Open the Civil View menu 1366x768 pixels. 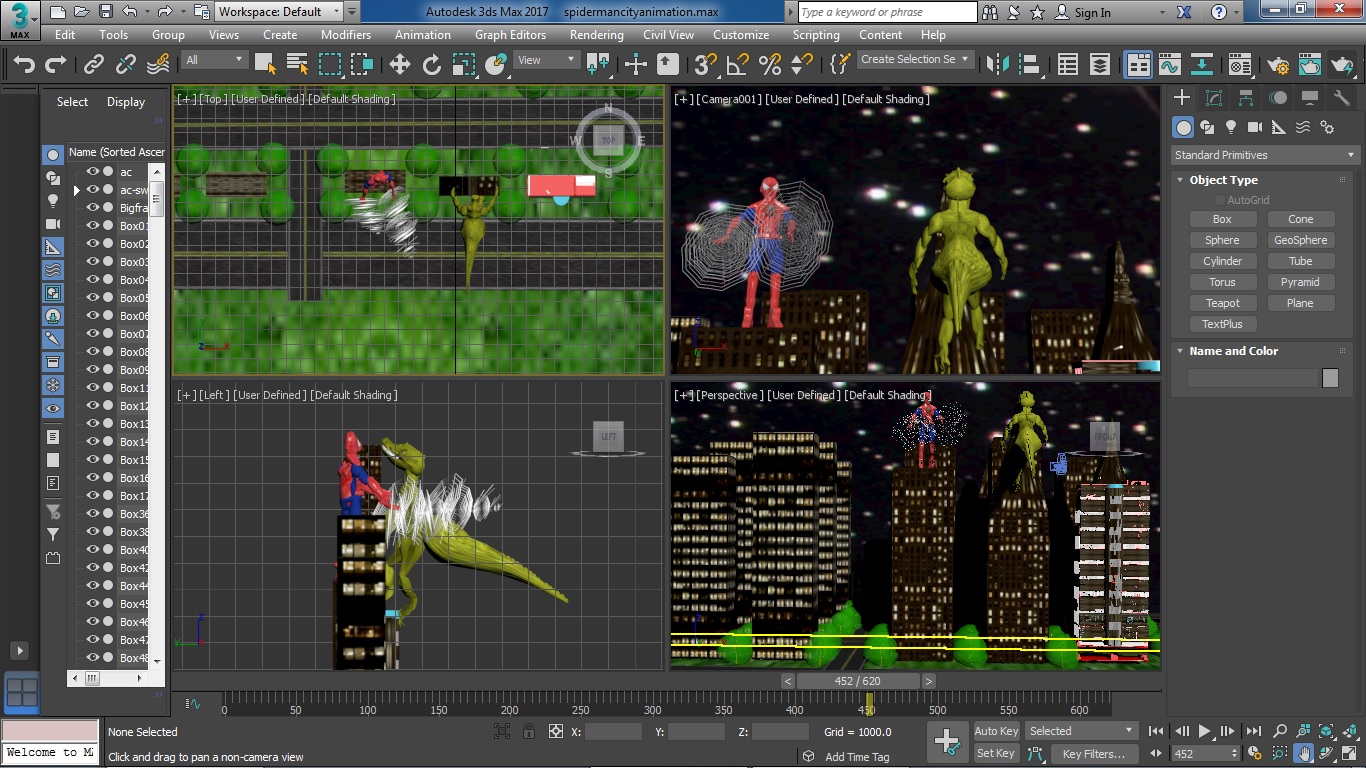pos(668,34)
